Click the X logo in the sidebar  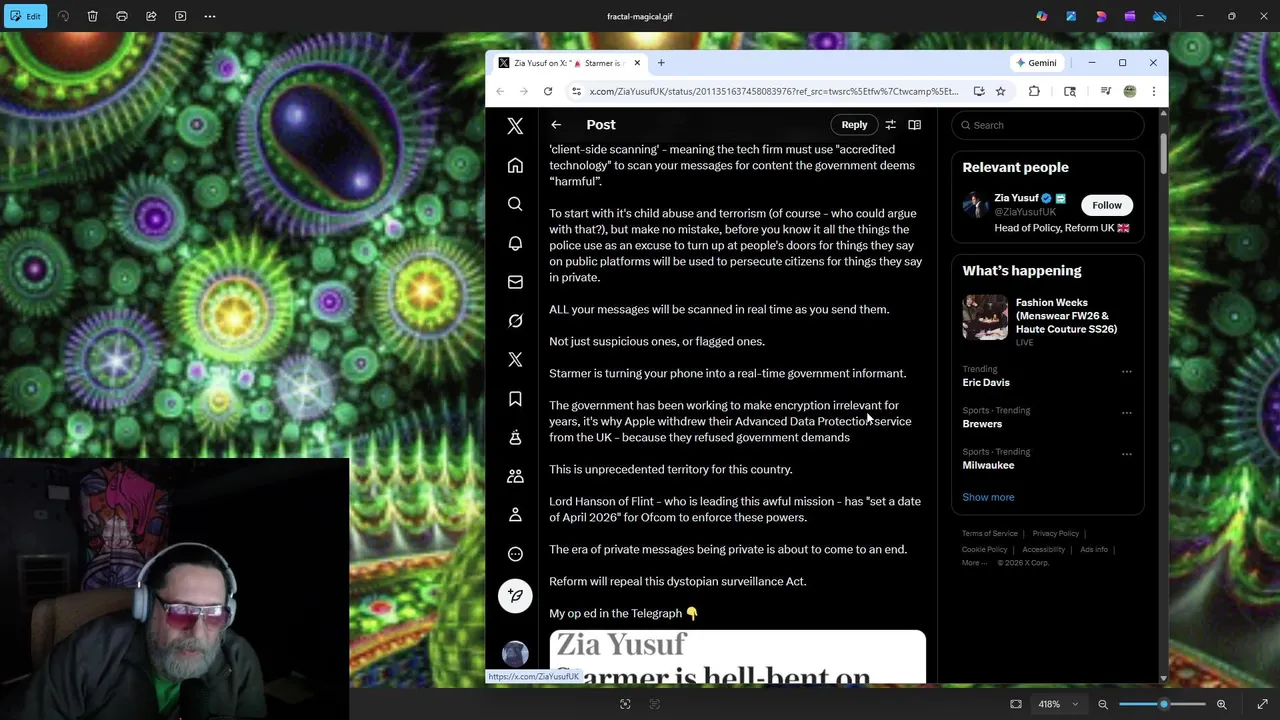[515, 126]
